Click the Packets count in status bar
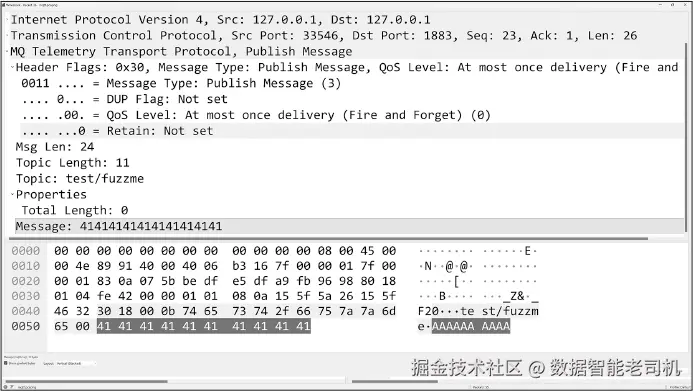 click(481, 387)
